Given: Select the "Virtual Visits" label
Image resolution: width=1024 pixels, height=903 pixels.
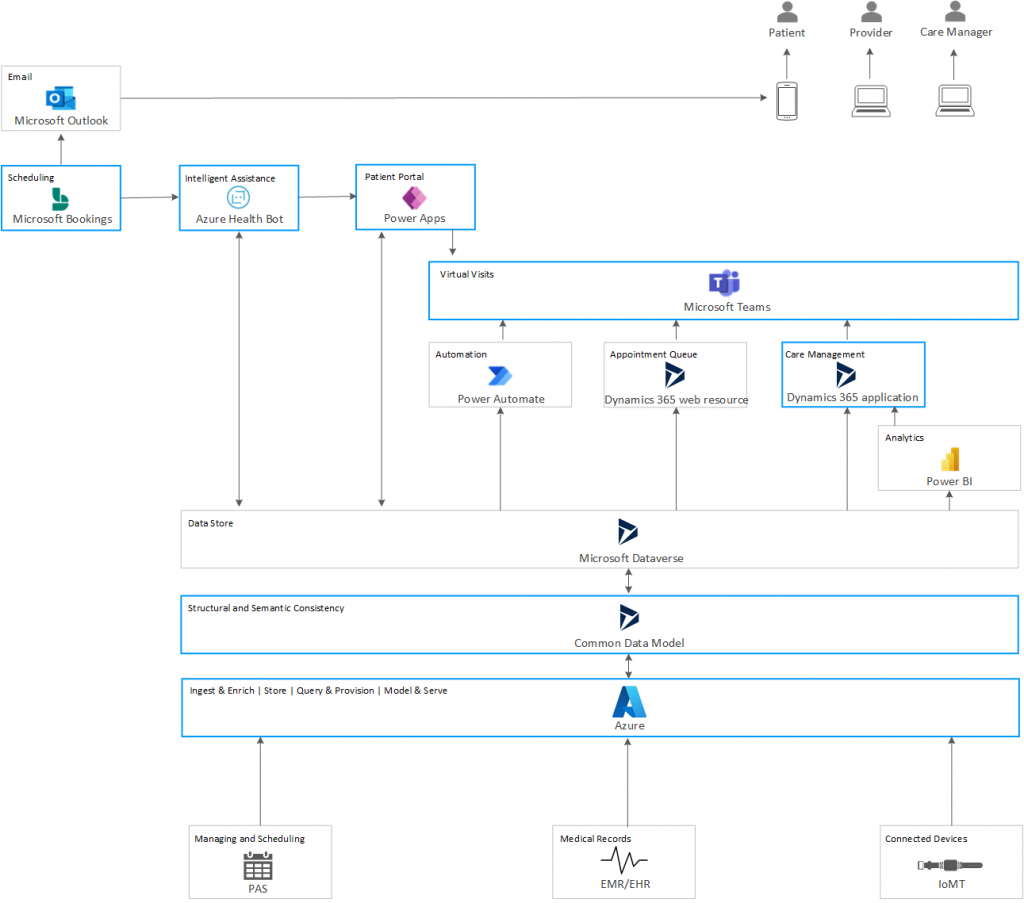Looking at the screenshot, I should pyautogui.click(x=467, y=274).
